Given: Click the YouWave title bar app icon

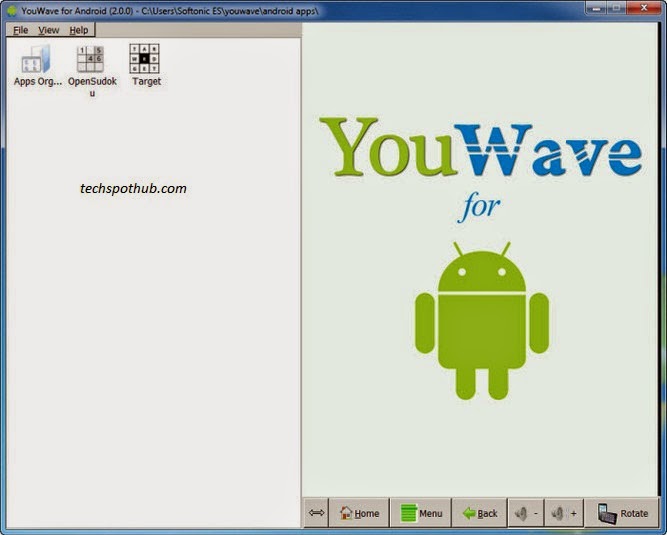Looking at the screenshot, I should coord(12,11).
